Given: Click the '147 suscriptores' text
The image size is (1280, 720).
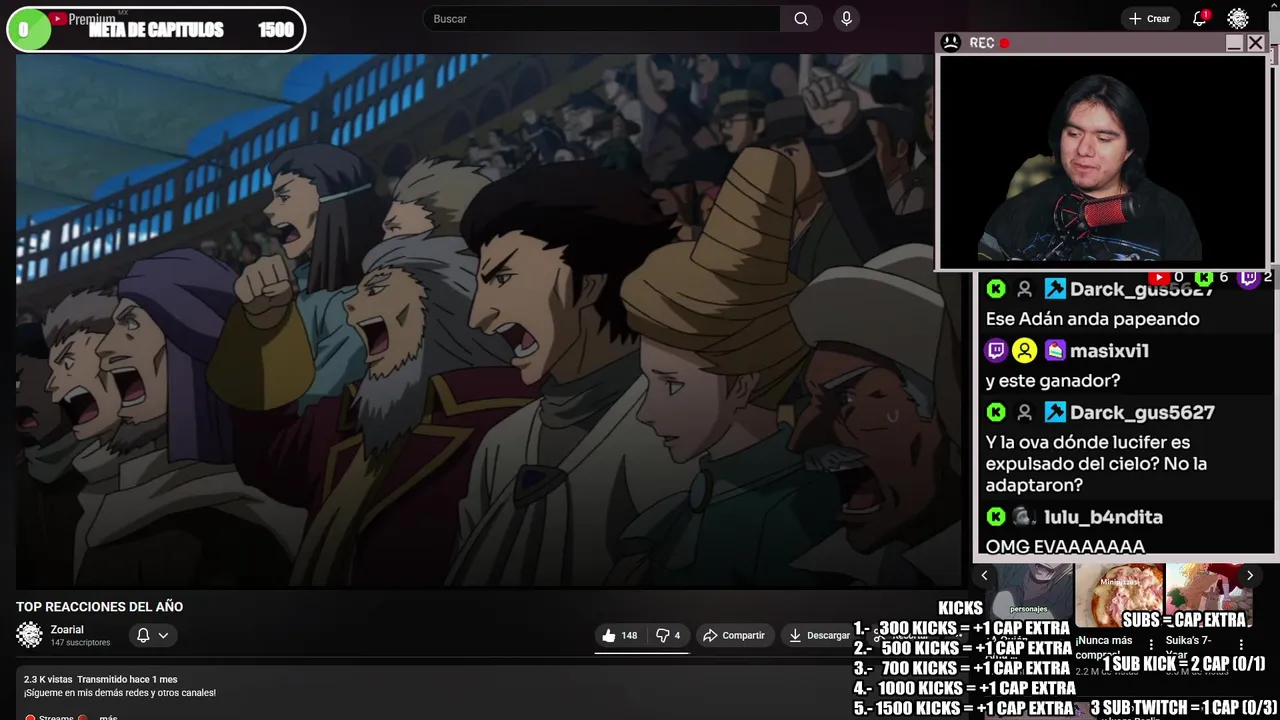Looking at the screenshot, I should point(80,643).
